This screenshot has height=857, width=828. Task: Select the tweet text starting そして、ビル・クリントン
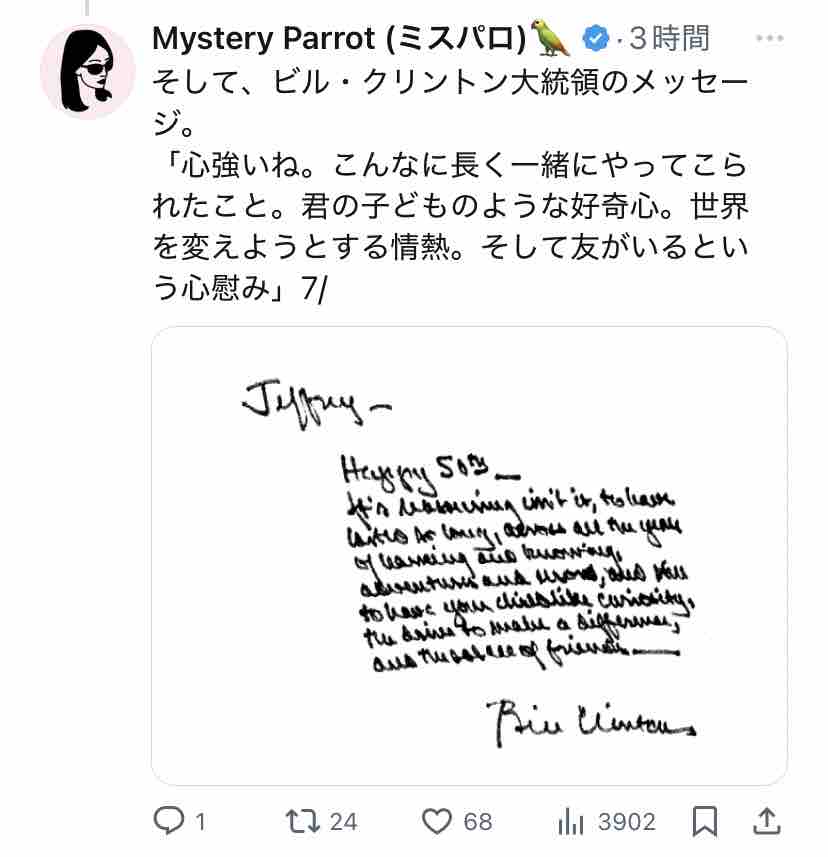(x=450, y=185)
